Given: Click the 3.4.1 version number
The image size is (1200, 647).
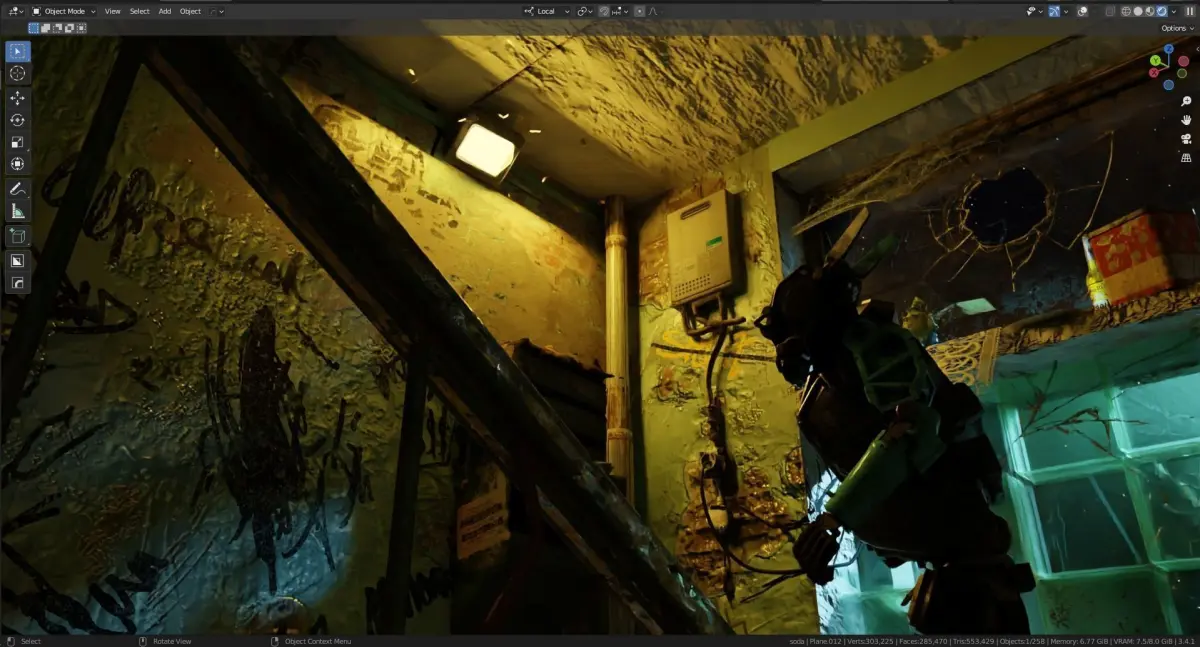Looking at the screenshot, I should click(1185, 641).
